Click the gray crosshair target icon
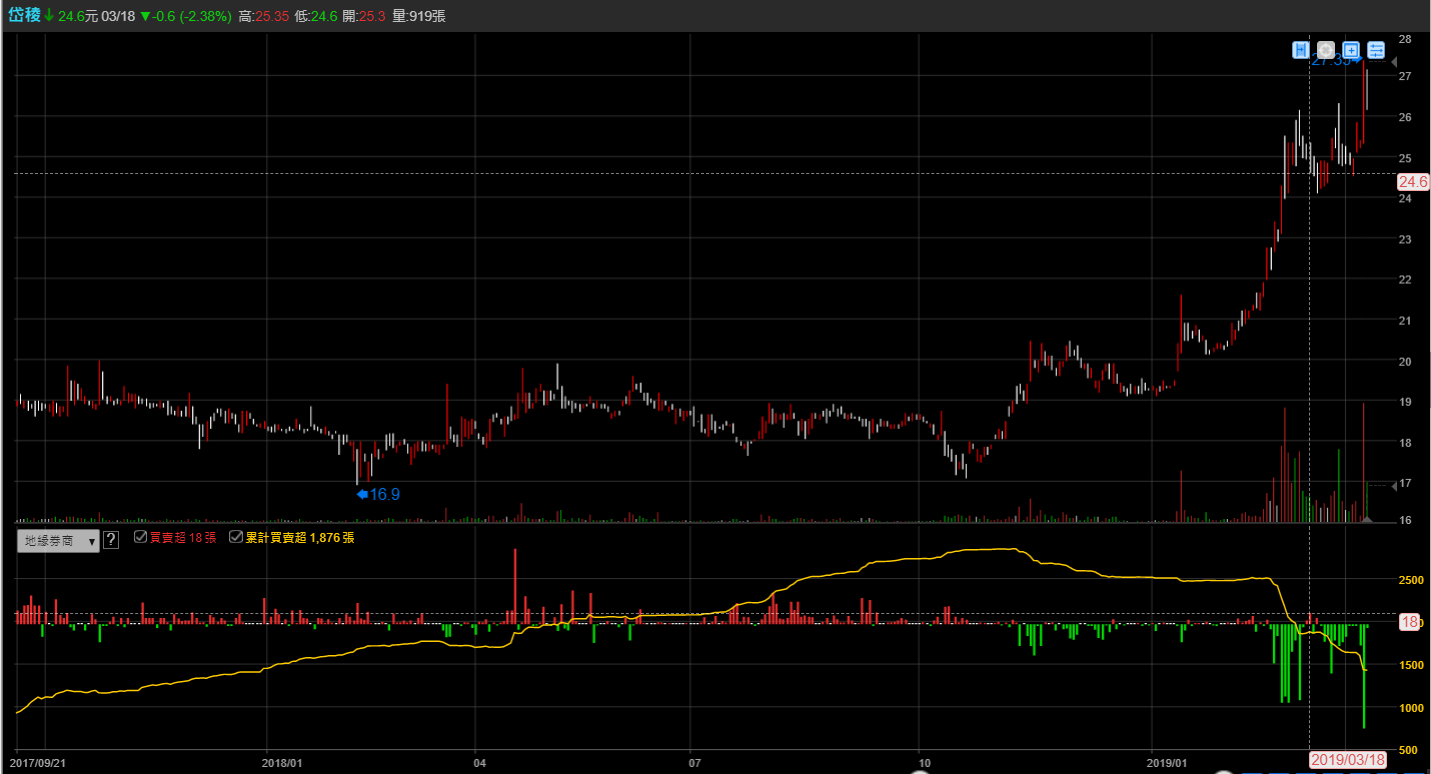The height and width of the screenshot is (774, 1431). point(1325,50)
